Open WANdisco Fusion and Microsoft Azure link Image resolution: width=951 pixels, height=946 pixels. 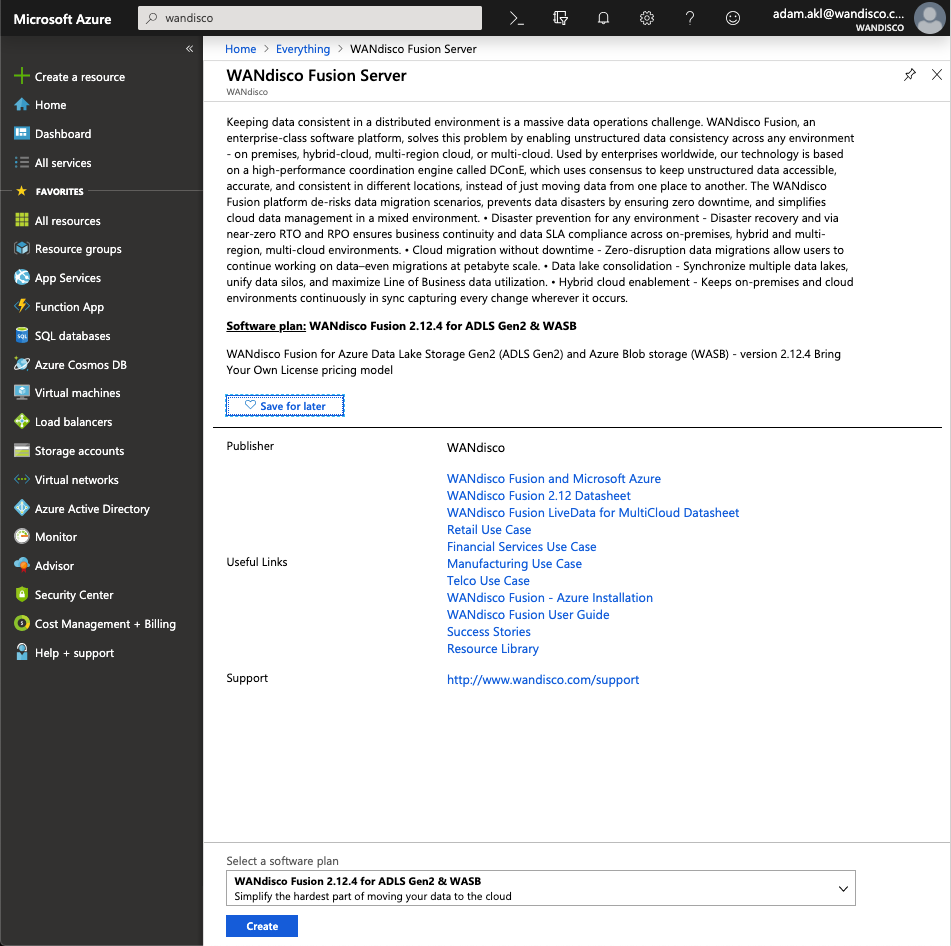554,478
